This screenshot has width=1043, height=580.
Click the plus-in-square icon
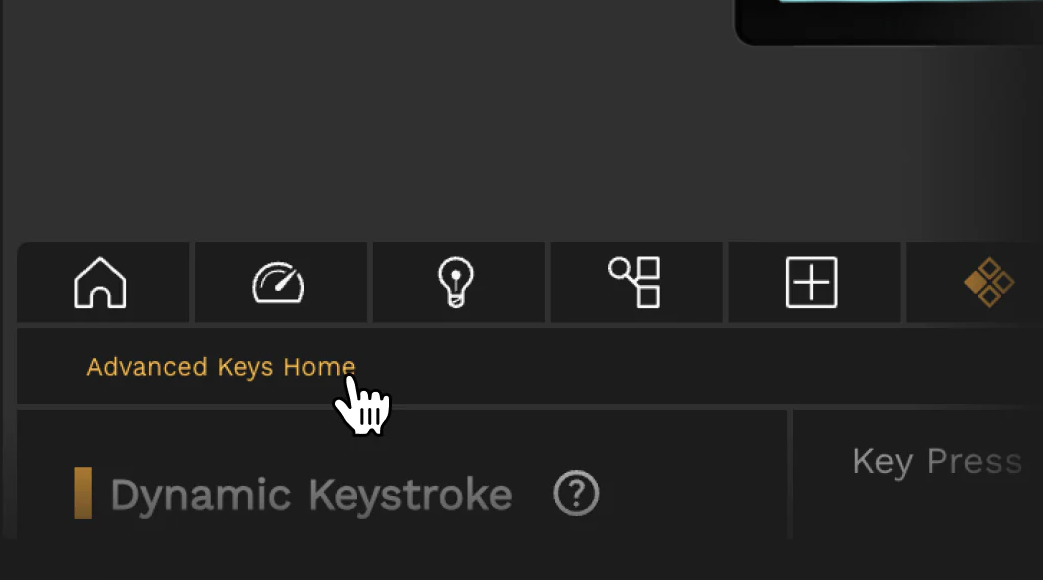(812, 283)
